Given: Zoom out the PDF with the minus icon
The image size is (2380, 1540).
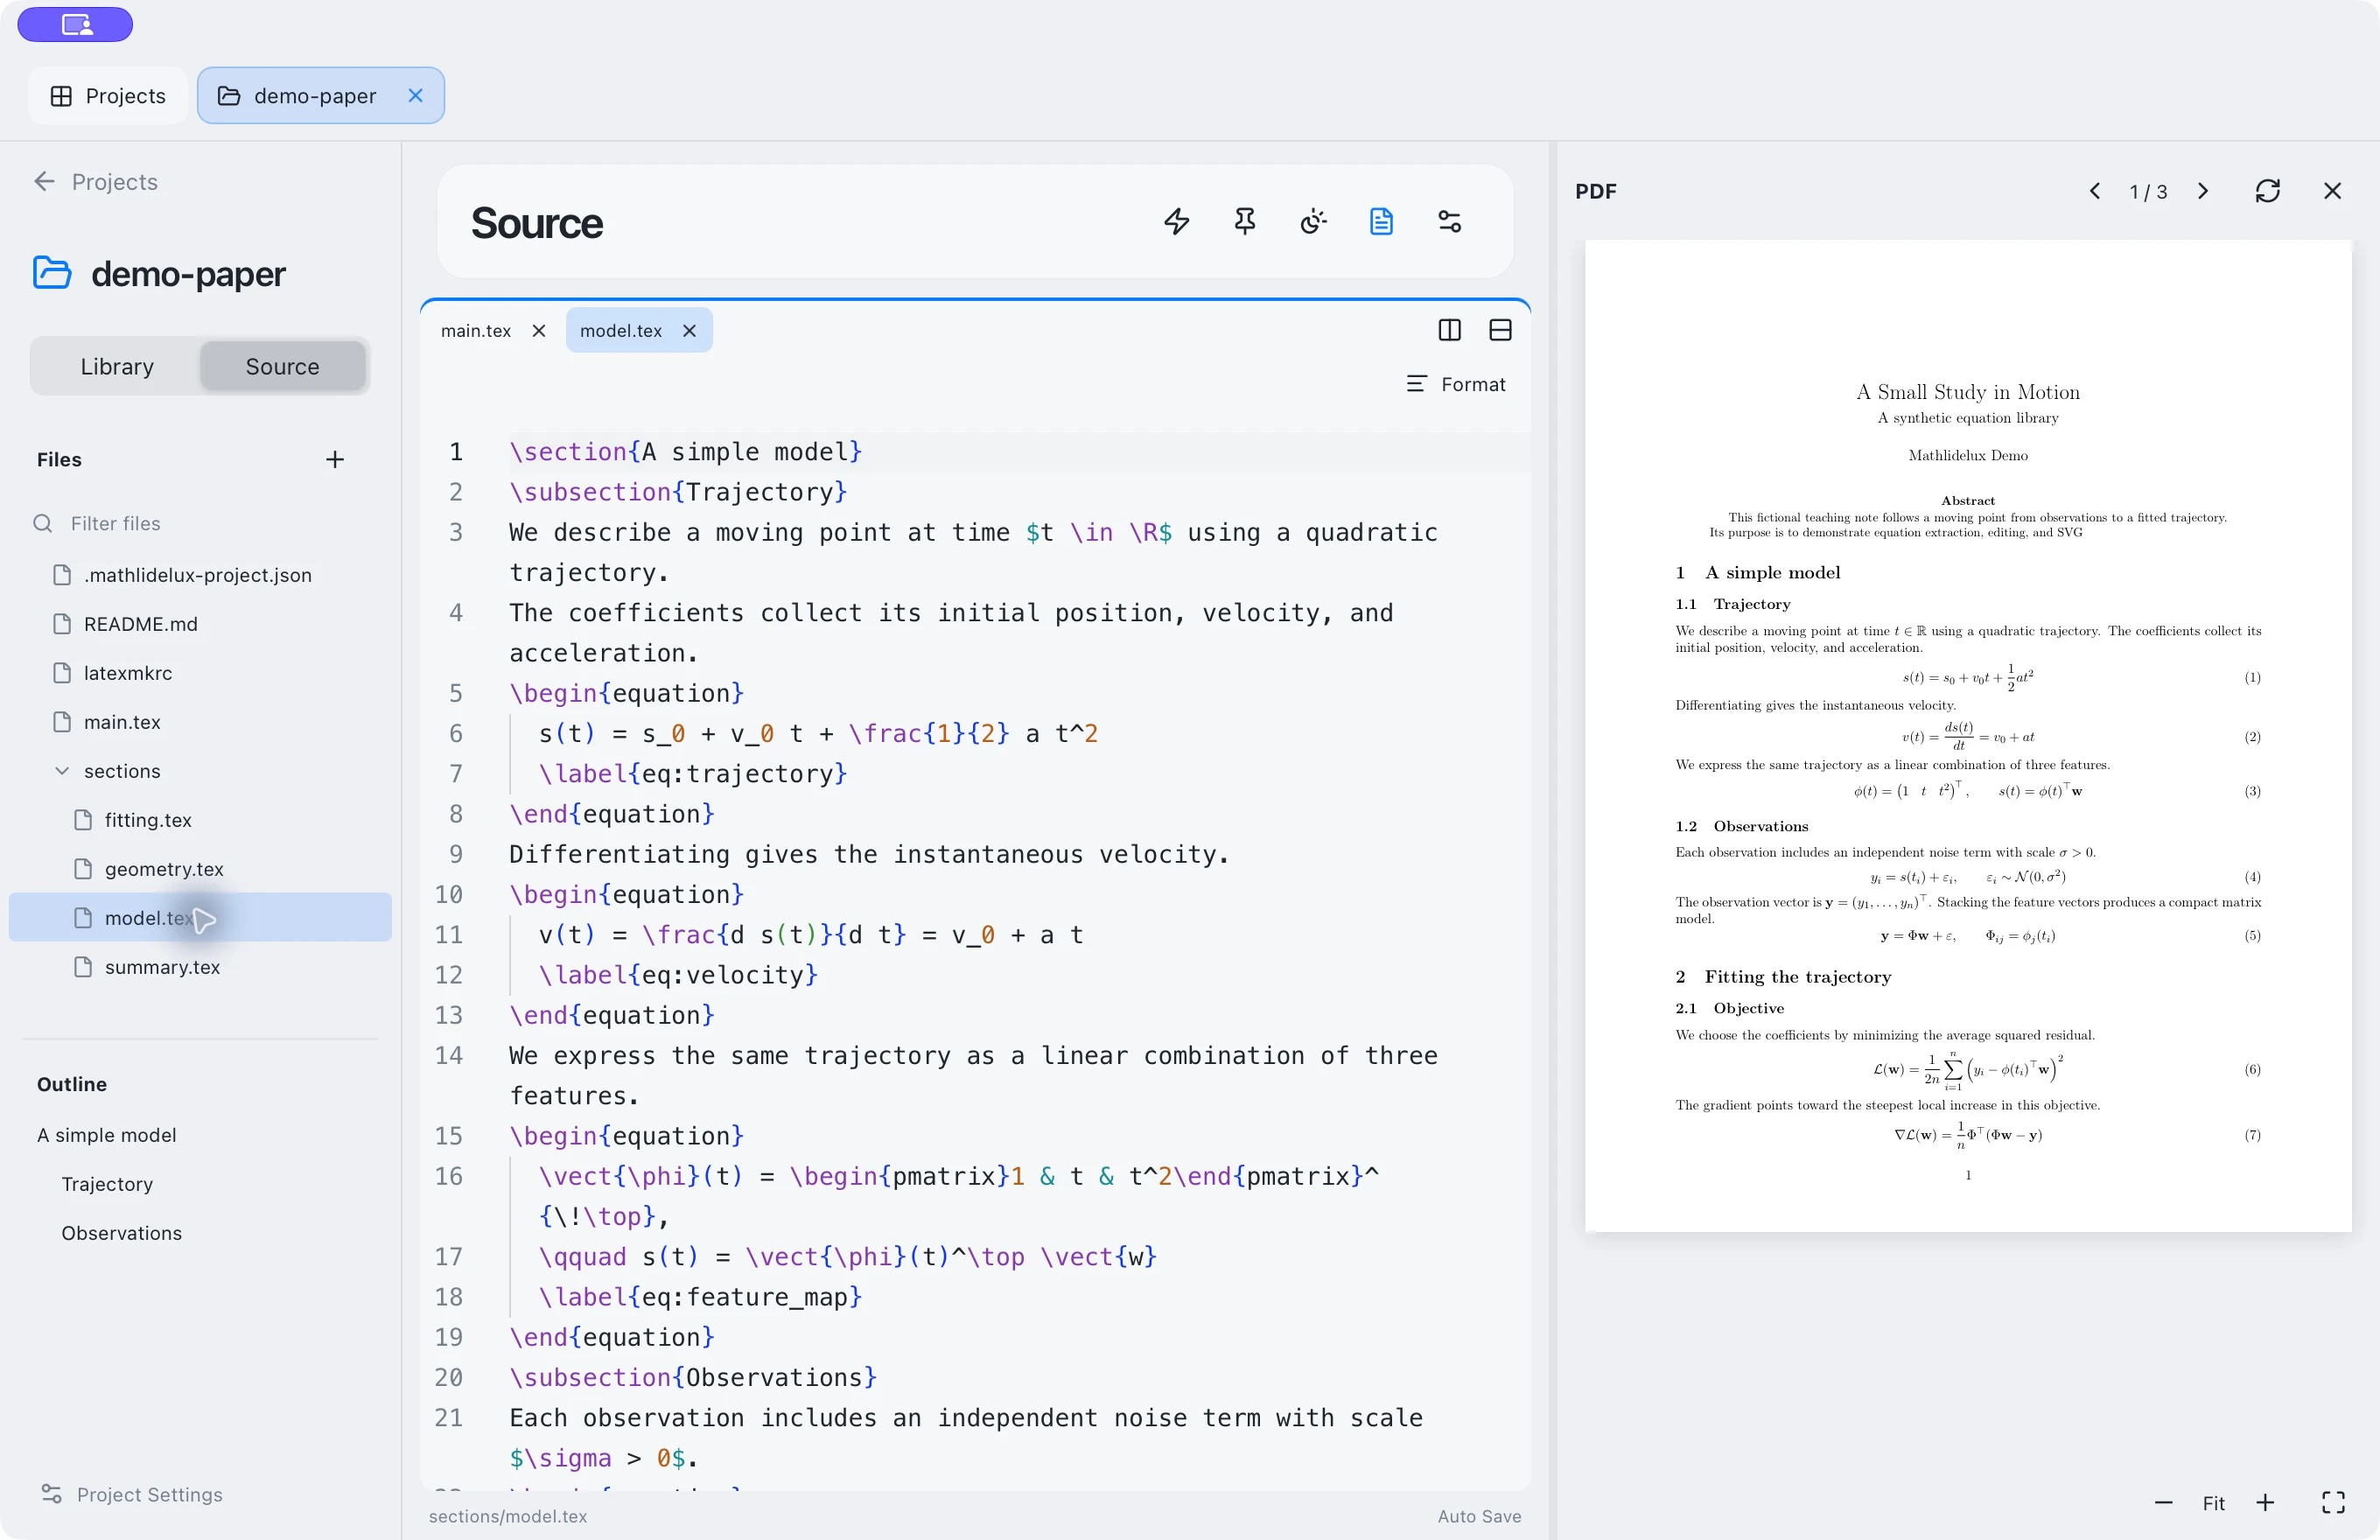Looking at the screenshot, I should [x=2163, y=1503].
